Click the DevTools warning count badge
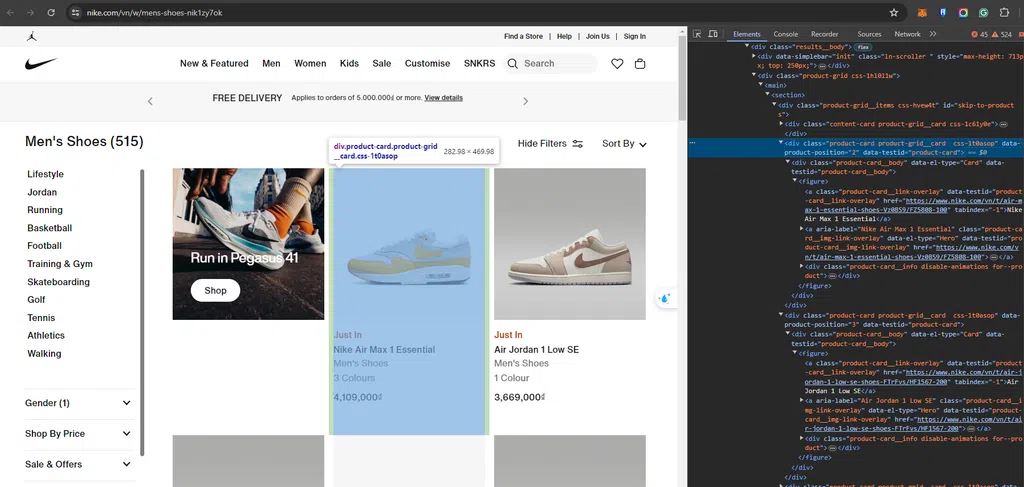Screen dimensions: 1024x487 pyautogui.click(x=1003, y=34)
